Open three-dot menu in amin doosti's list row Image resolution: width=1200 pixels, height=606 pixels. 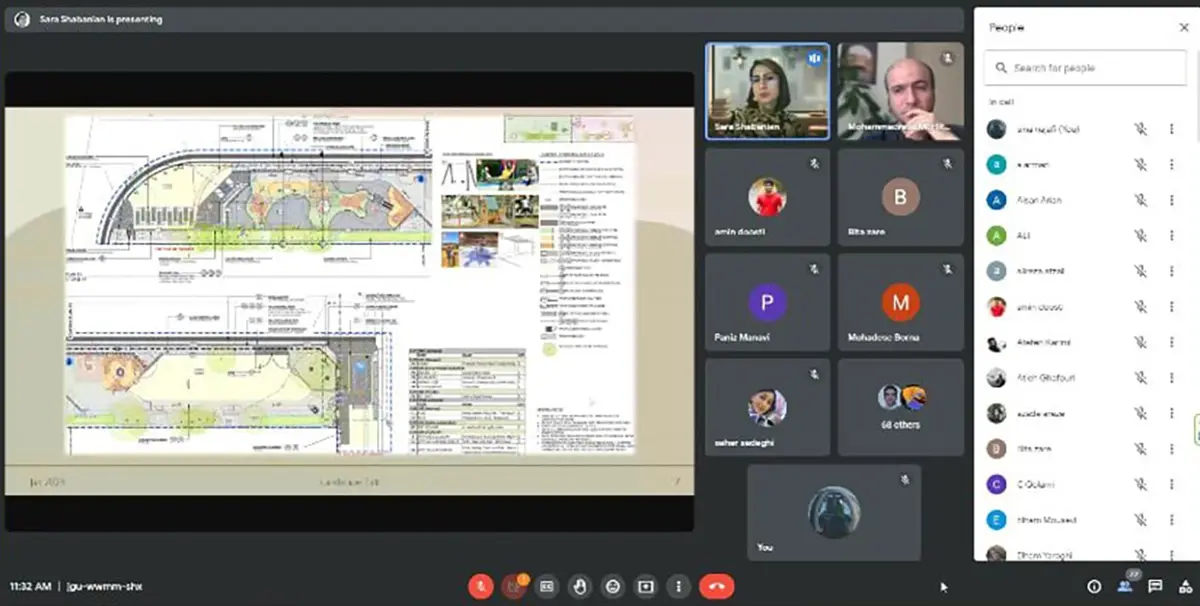pos(1171,307)
